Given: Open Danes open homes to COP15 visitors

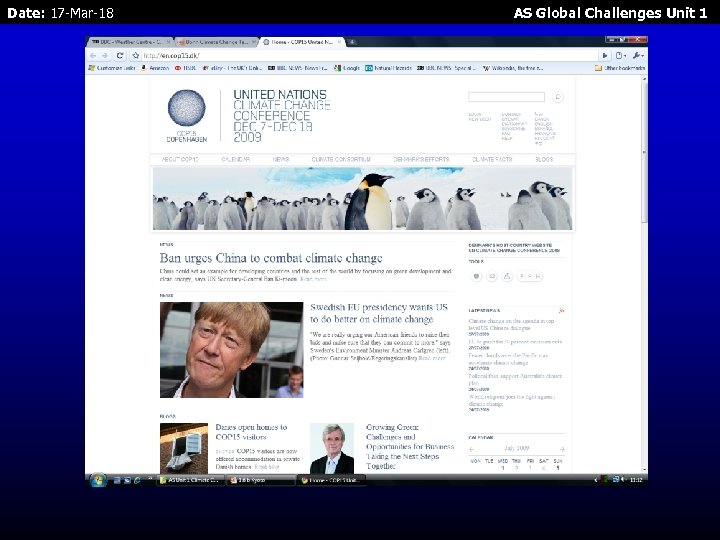Looking at the screenshot, I should click(x=251, y=432).
